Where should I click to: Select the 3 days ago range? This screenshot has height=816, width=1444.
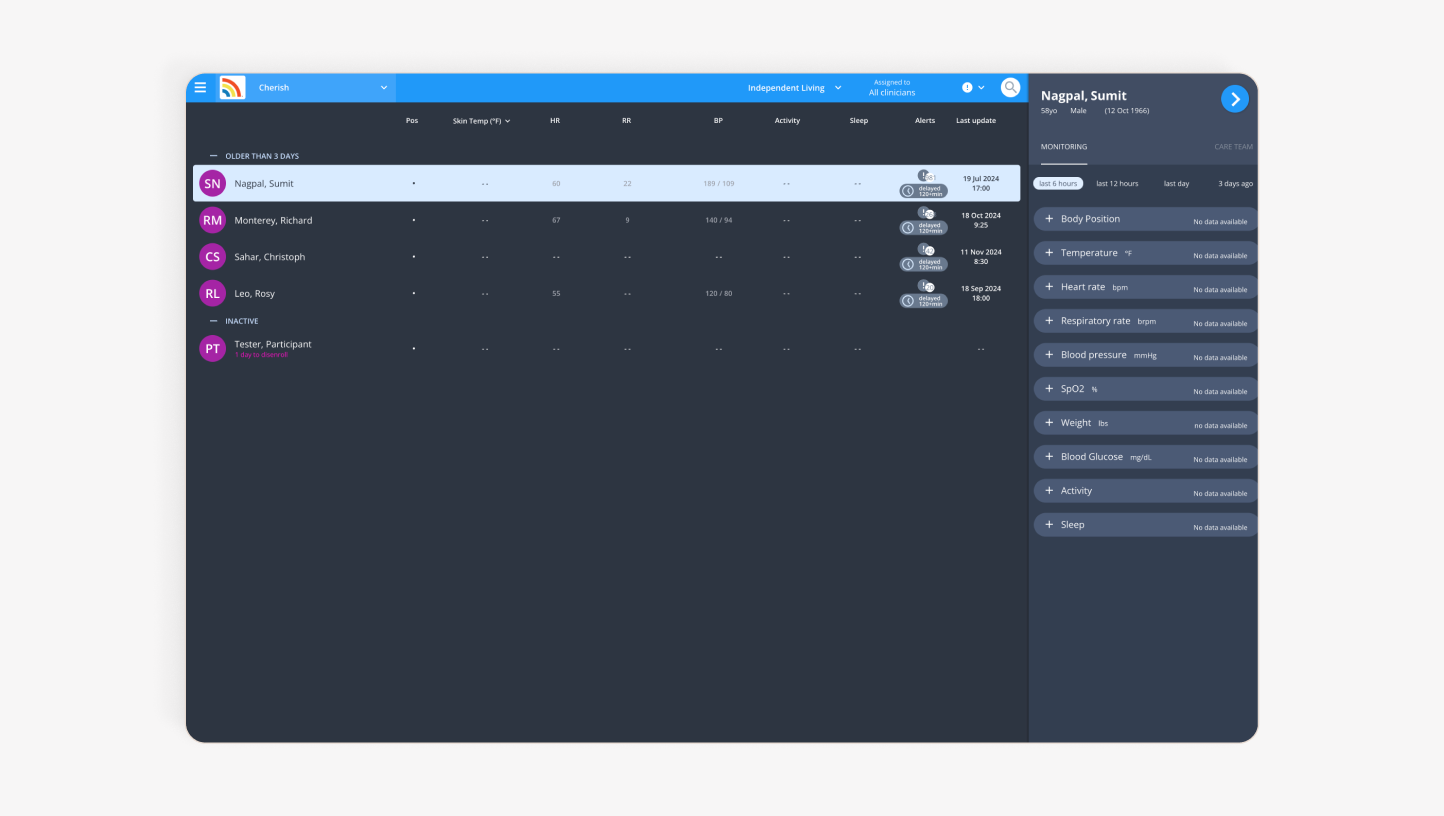1235,184
